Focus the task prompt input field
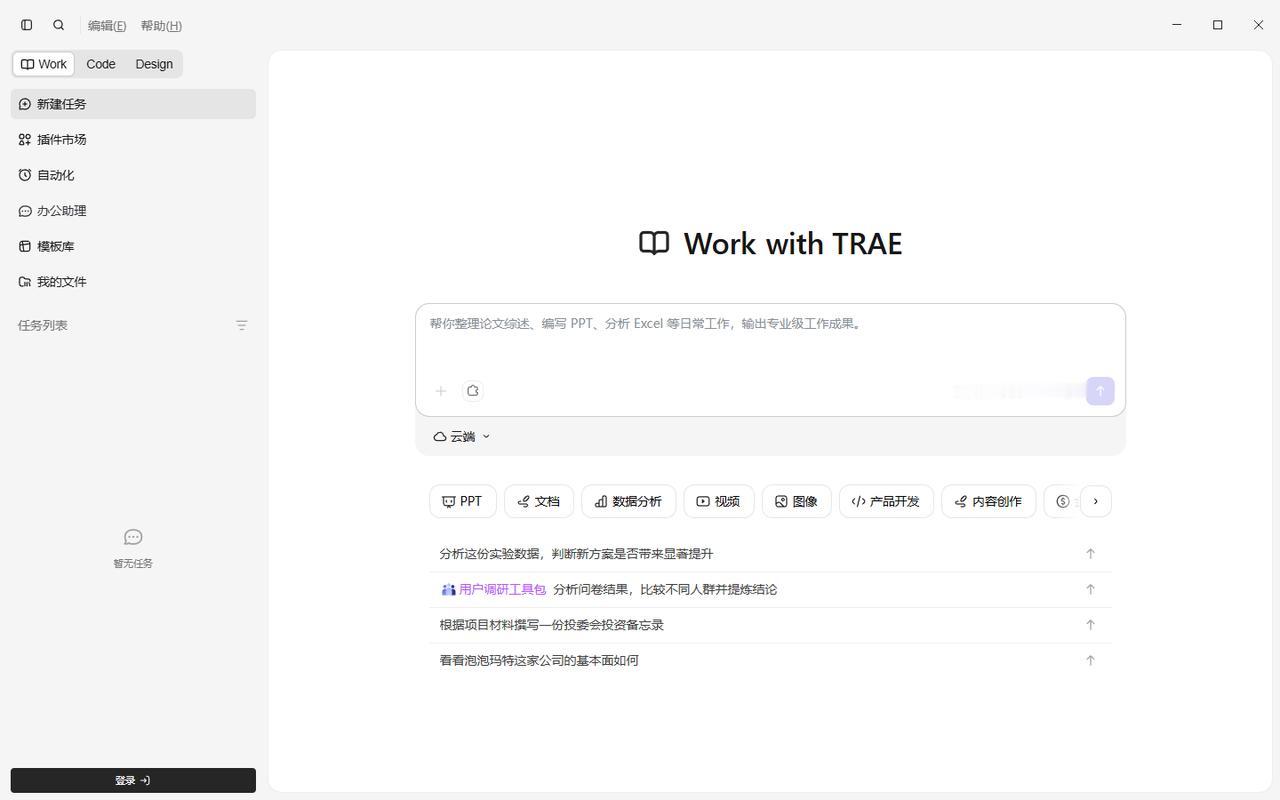Image resolution: width=1280 pixels, height=800 pixels. point(770,338)
